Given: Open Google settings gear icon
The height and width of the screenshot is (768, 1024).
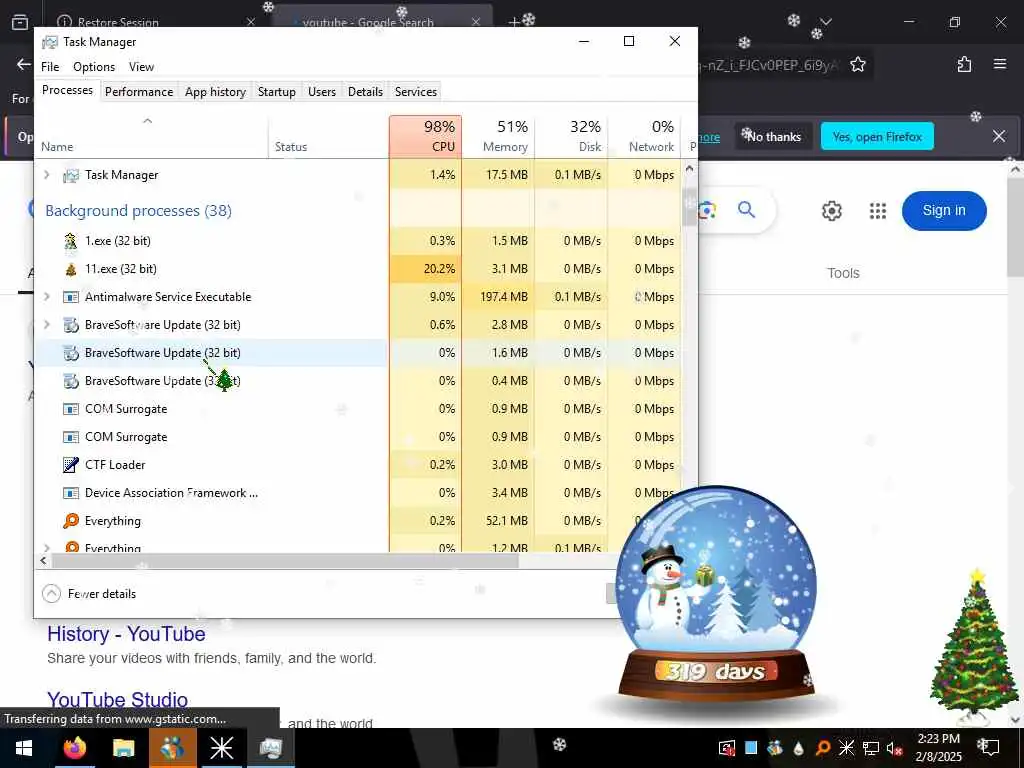Looking at the screenshot, I should point(831,211).
